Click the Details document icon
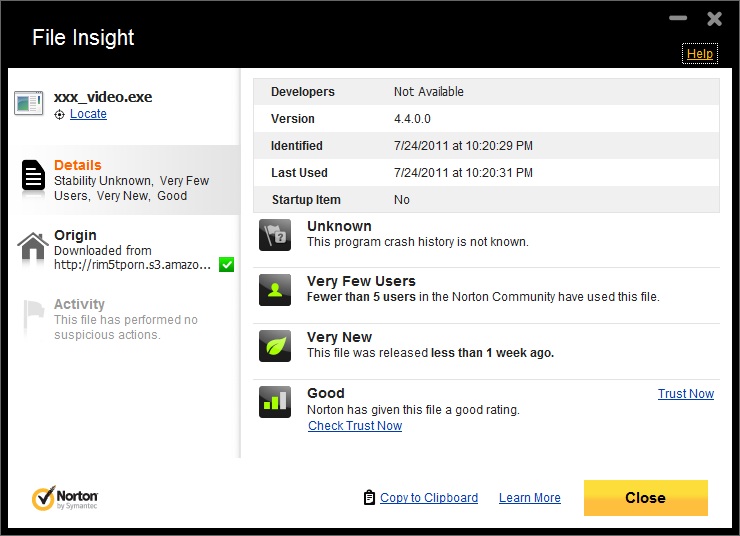 pyautogui.click(x=34, y=176)
